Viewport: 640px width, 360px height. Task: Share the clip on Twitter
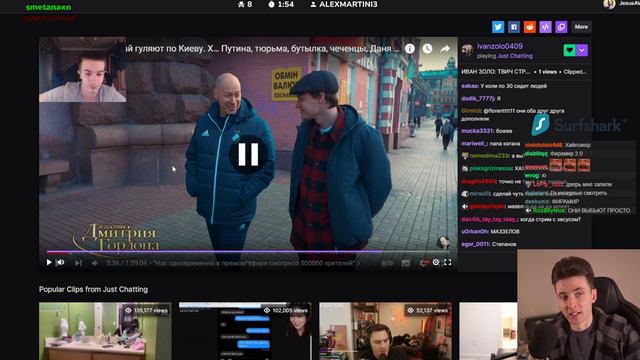click(498, 27)
